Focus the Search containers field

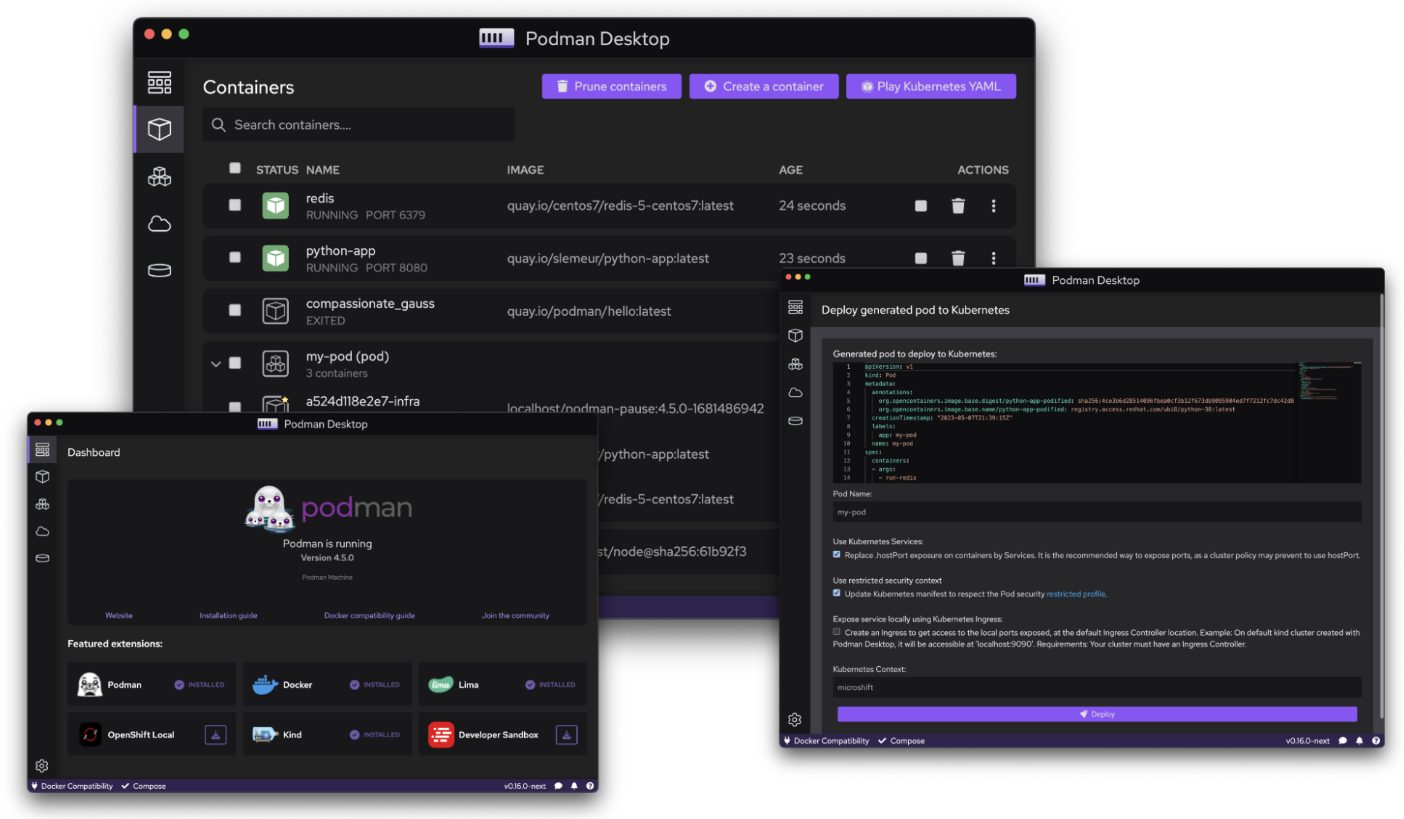pyautogui.click(x=359, y=125)
